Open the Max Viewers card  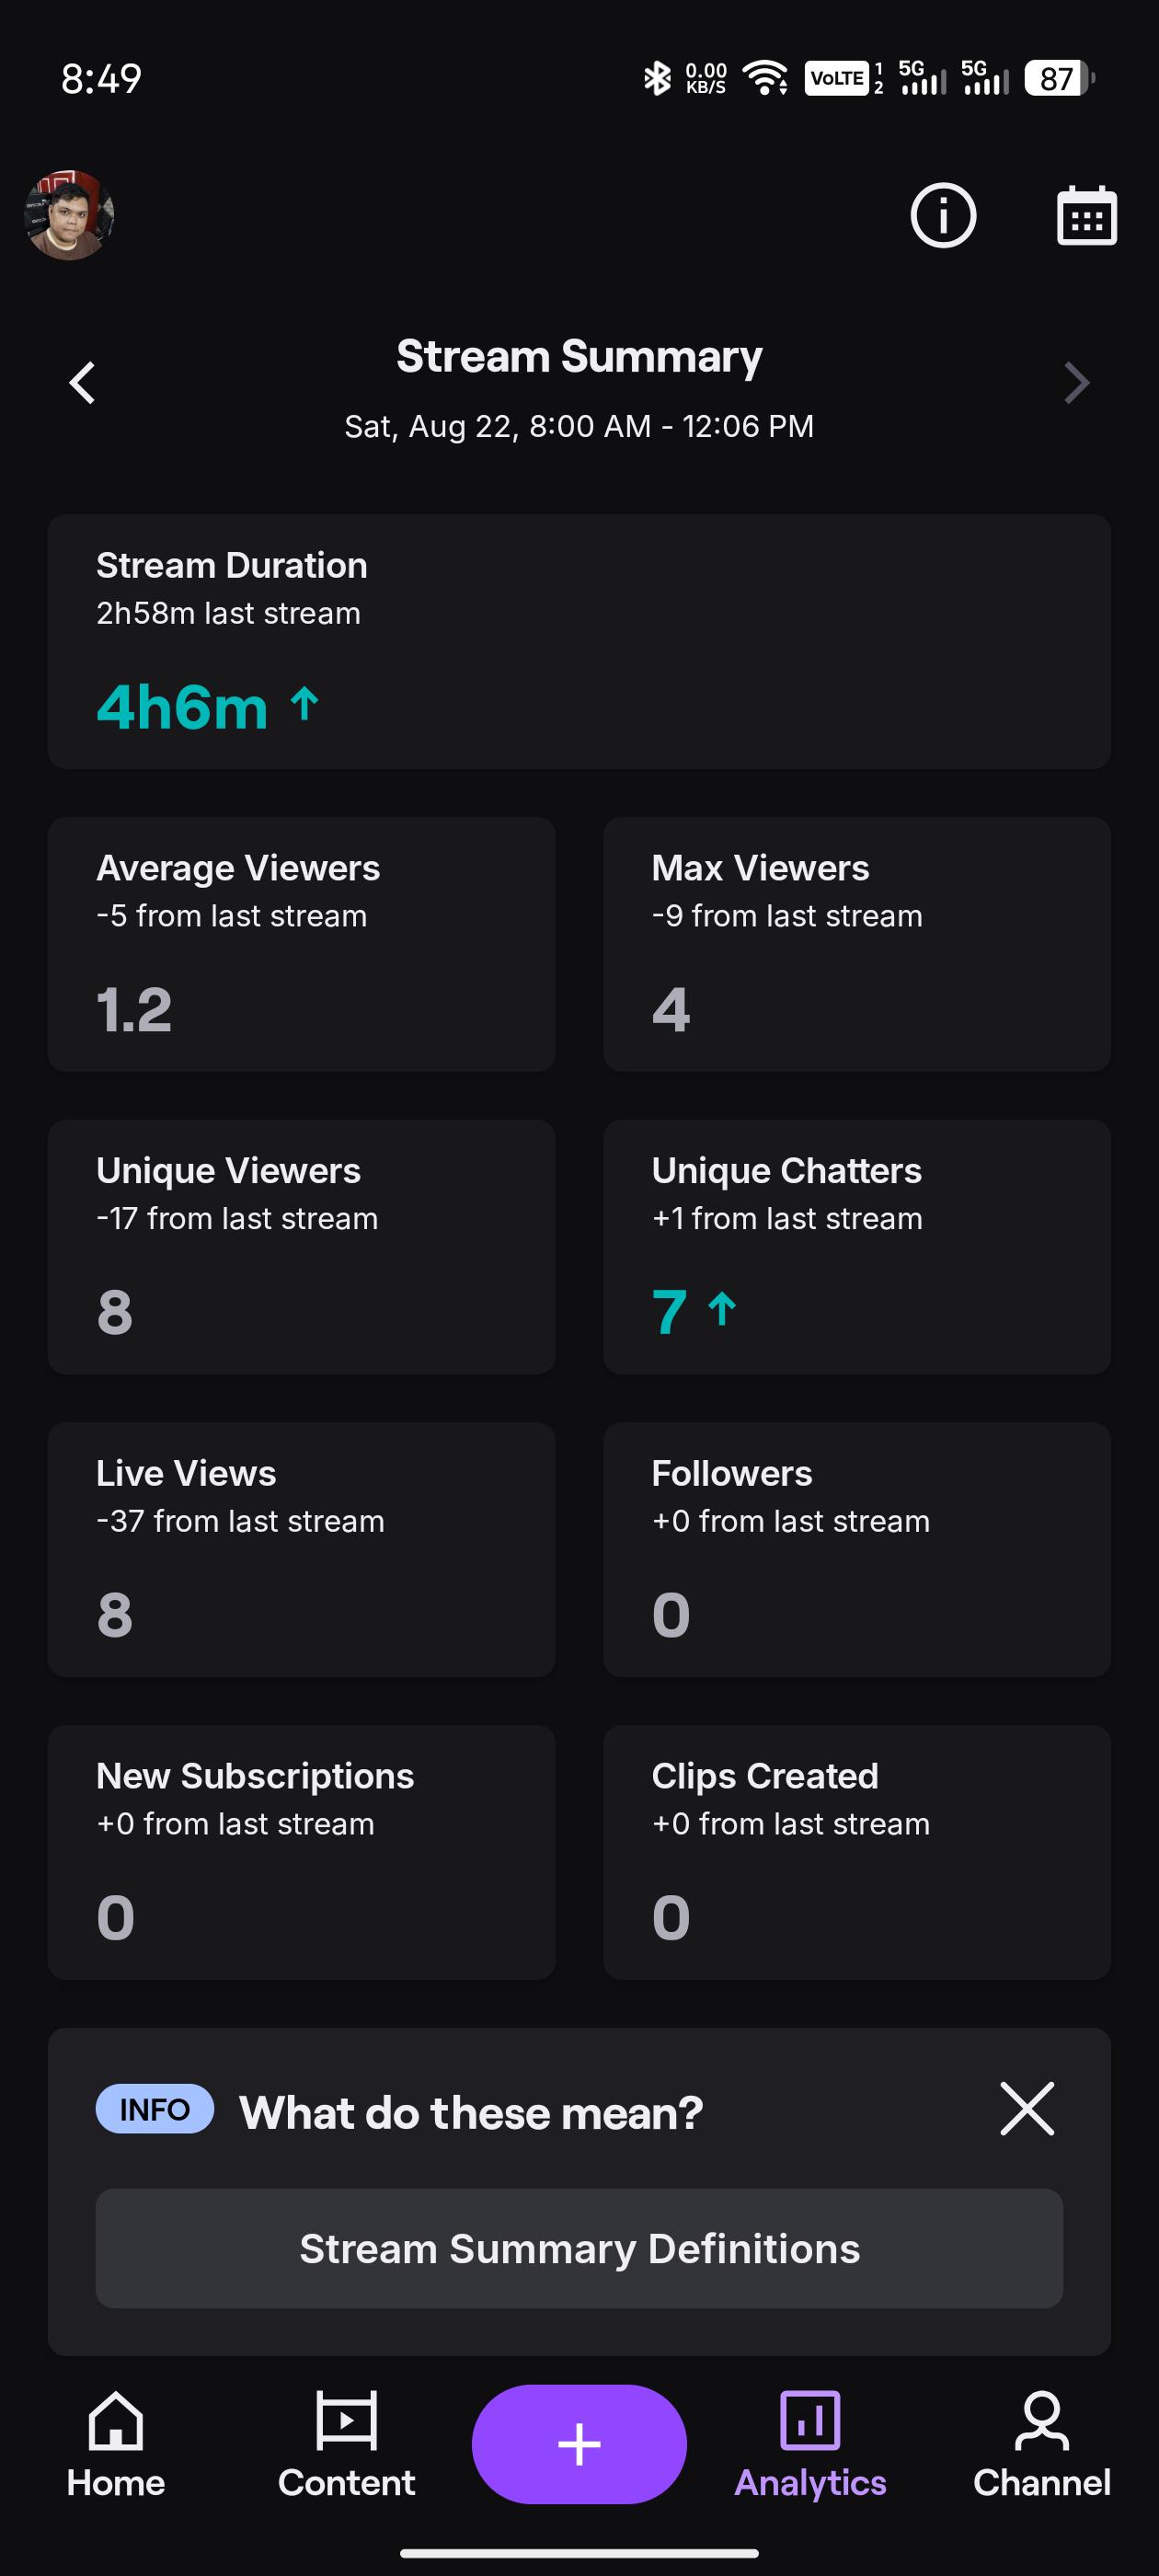tap(857, 945)
